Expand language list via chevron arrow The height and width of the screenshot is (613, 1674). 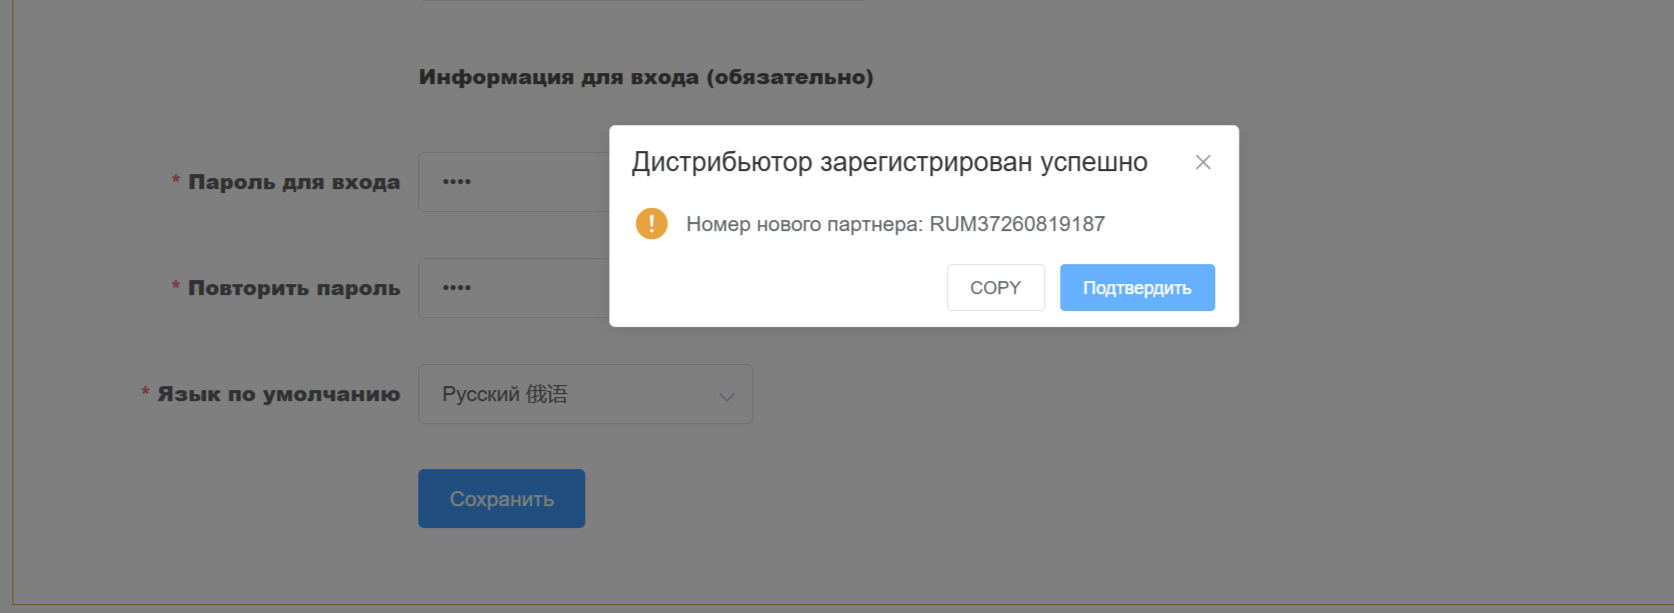pyautogui.click(x=727, y=396)
